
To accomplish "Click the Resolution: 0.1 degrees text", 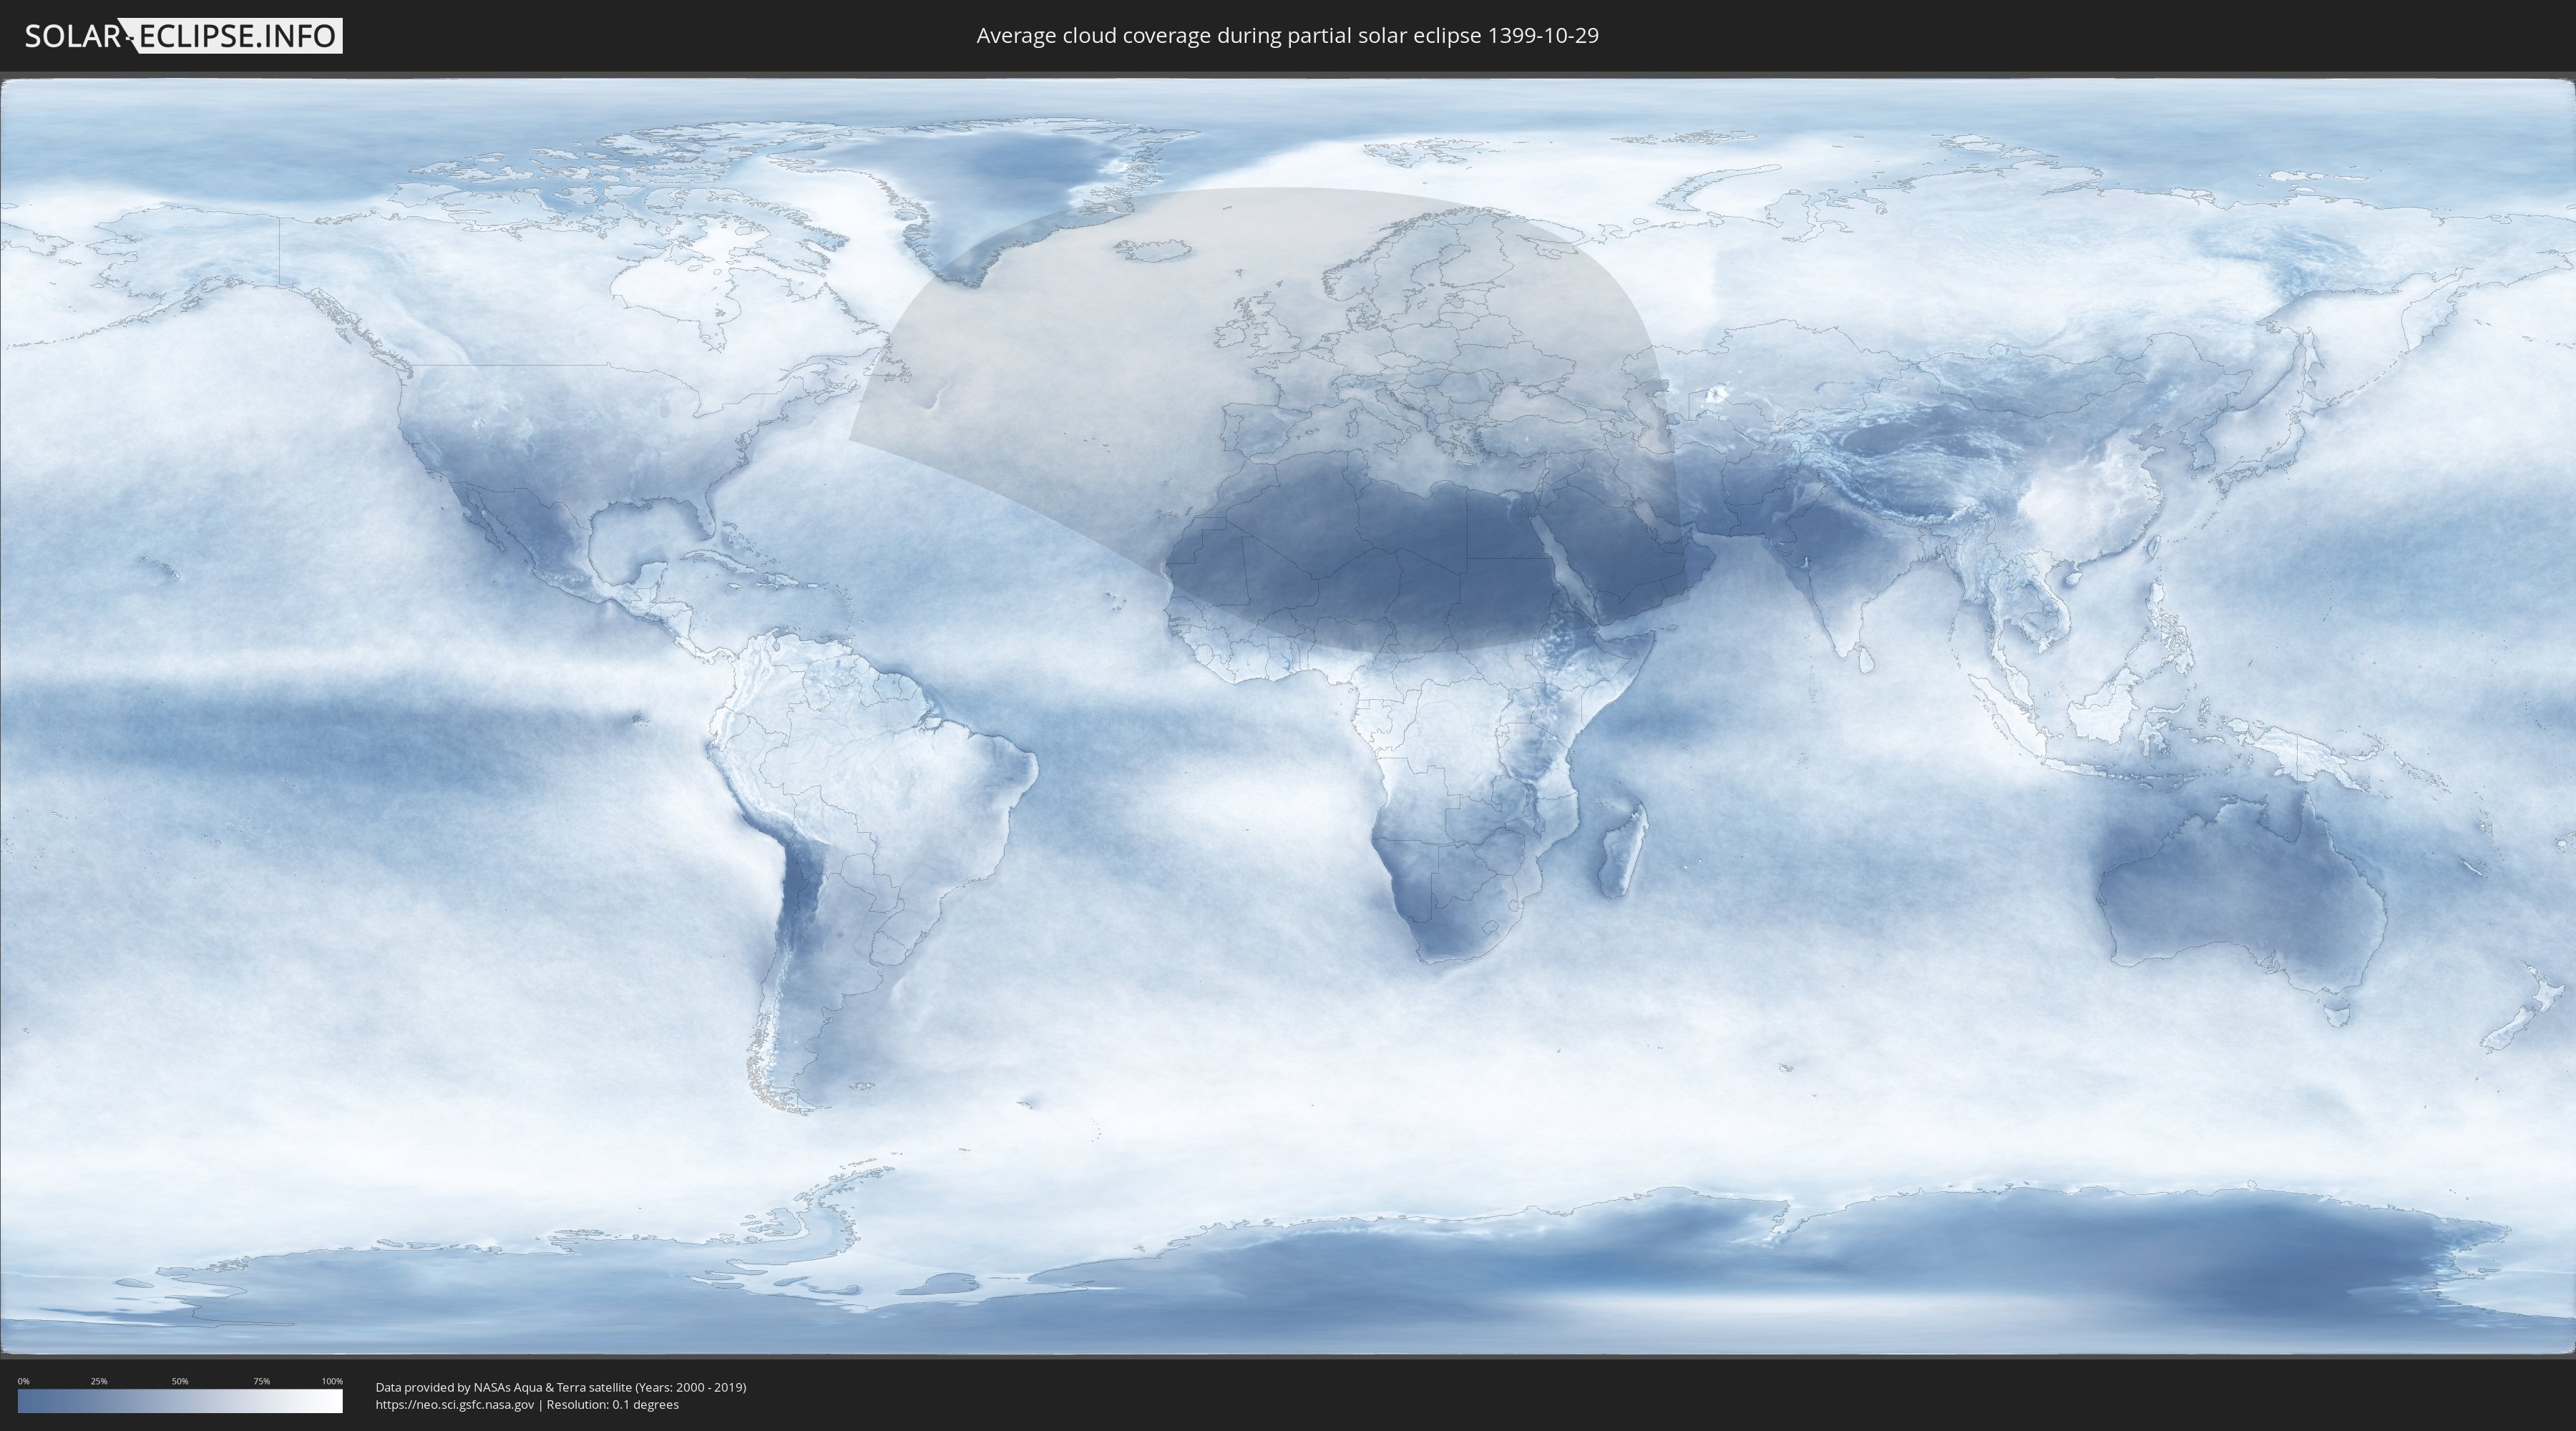I will click(x=612, y=1404).
